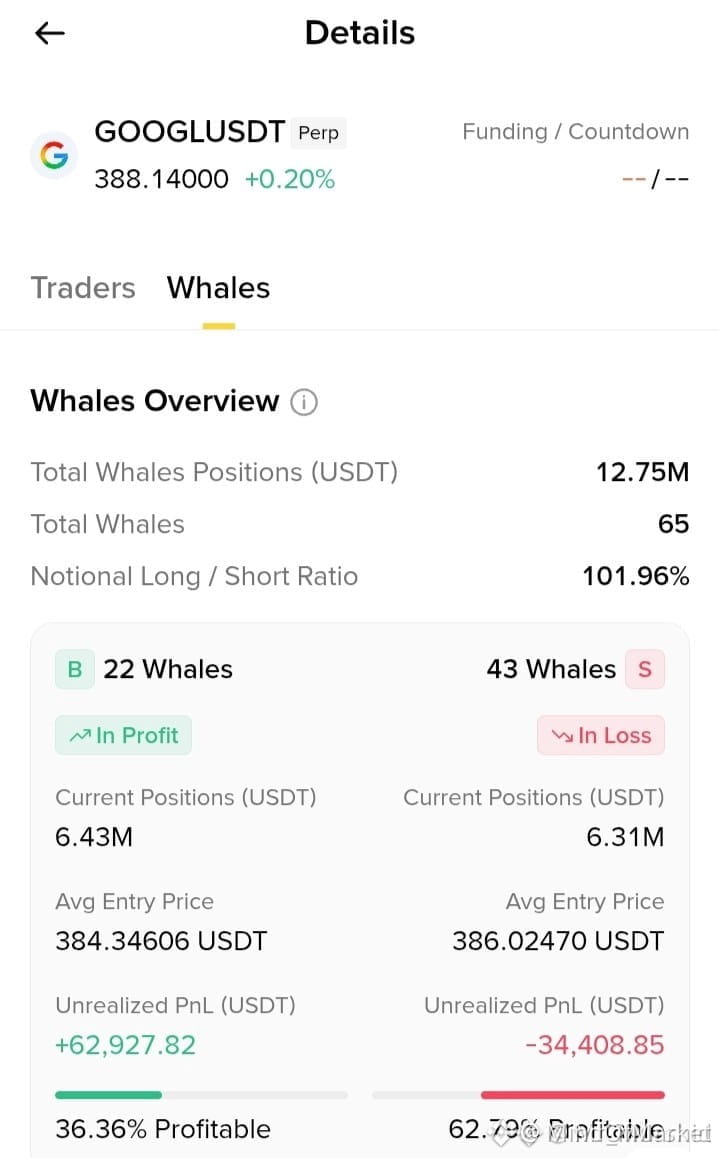Viewport: 719px width, 1158px height.
Task: Tap the 101.96% long/short ratio value
Action: click(x=636, y=576)
